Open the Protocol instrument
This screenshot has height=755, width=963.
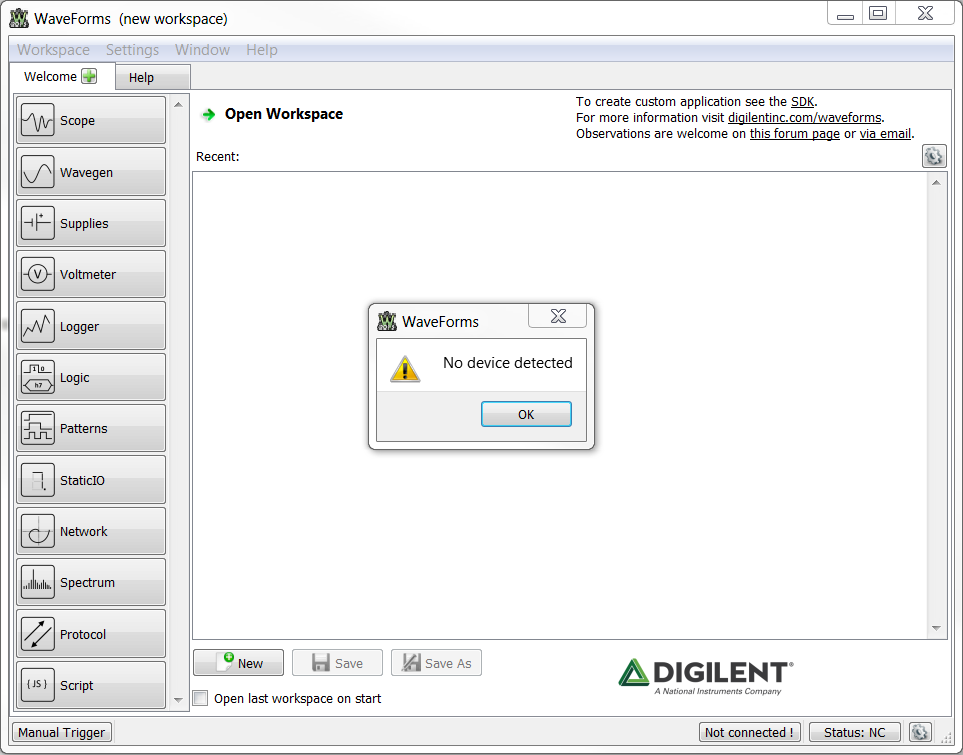pos(91,634)
